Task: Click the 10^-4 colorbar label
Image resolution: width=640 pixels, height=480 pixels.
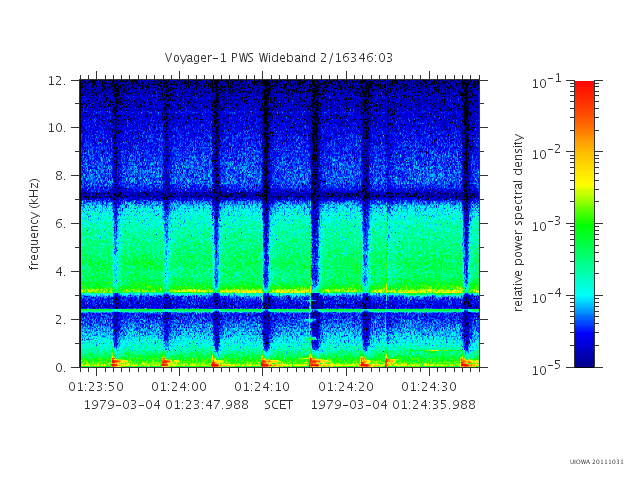Action: tap(548, 296)
